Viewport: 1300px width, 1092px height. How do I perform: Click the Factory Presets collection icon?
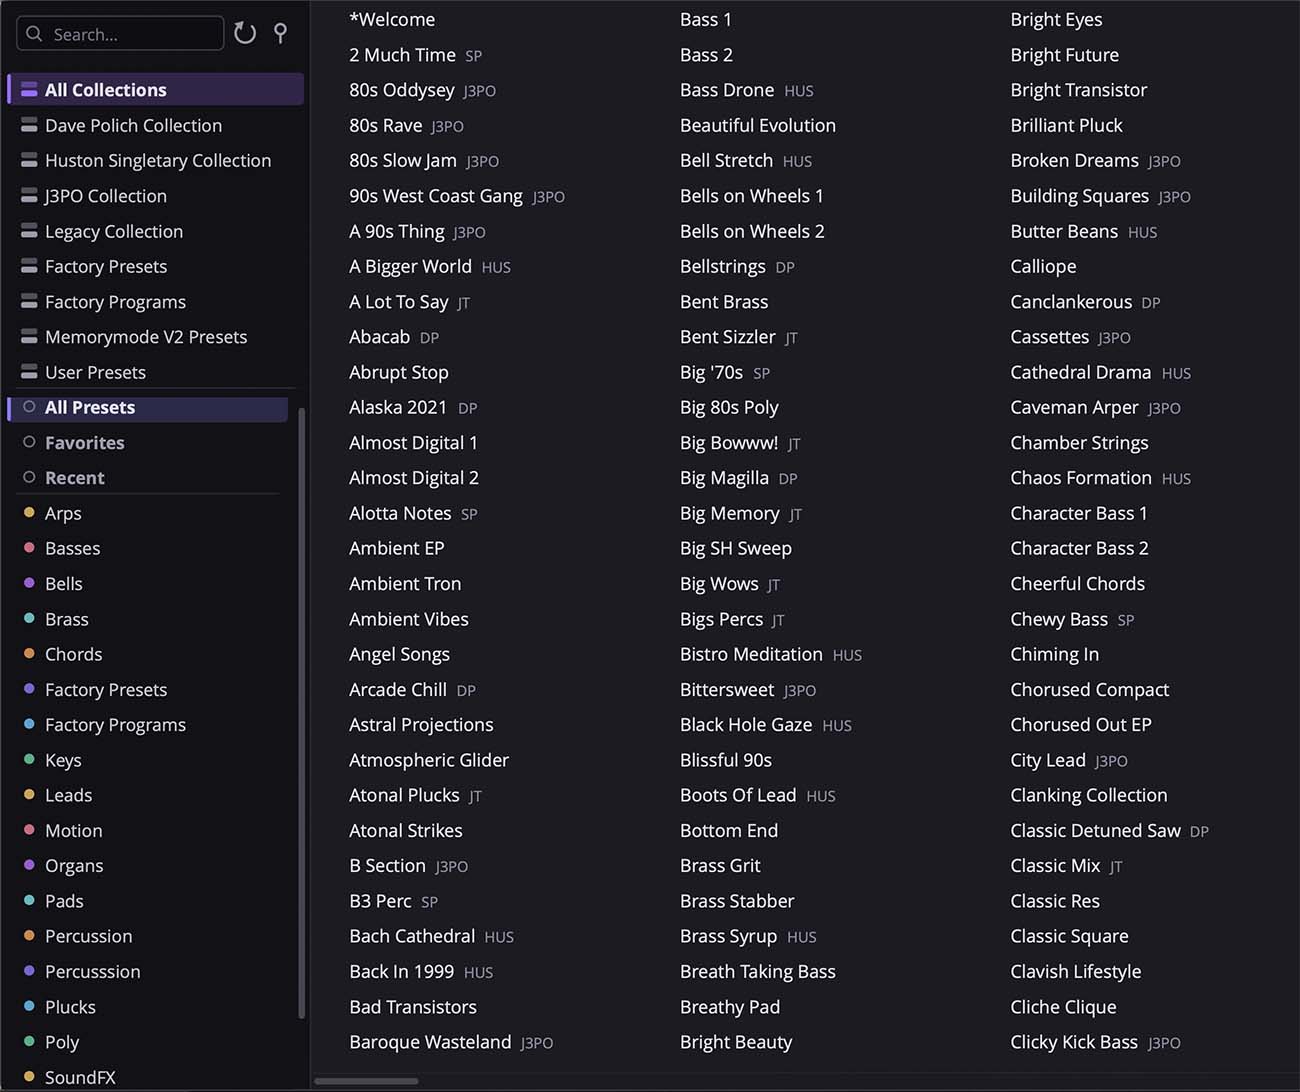point(29,266)
